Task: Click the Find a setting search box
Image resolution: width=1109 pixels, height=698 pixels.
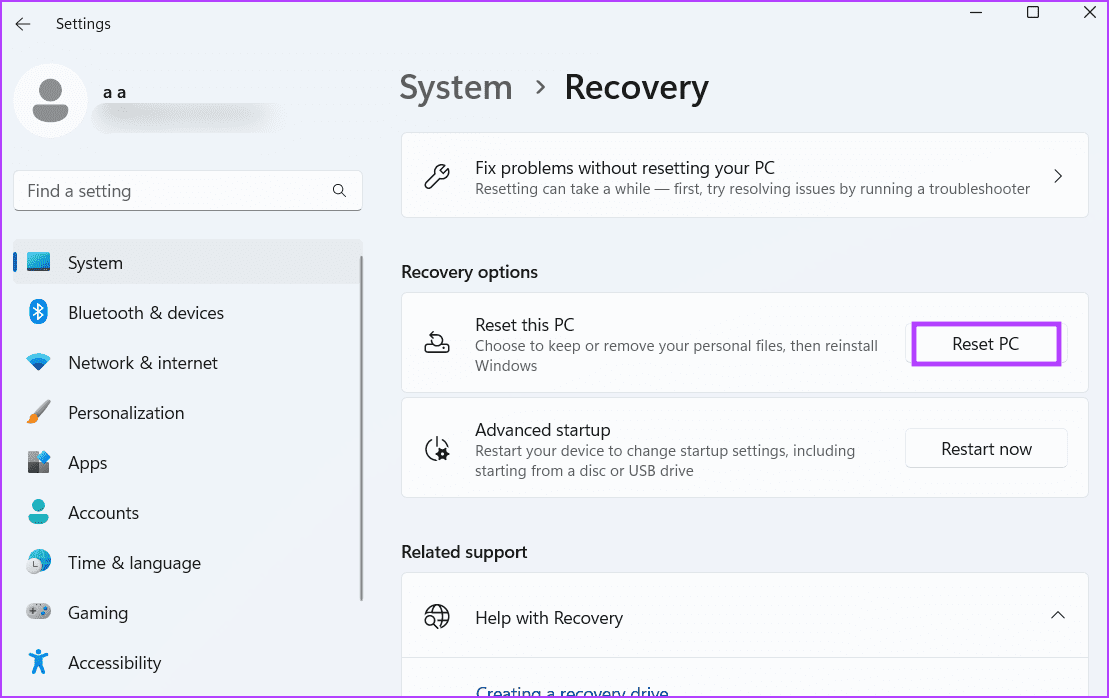Action: click(175, 191)
